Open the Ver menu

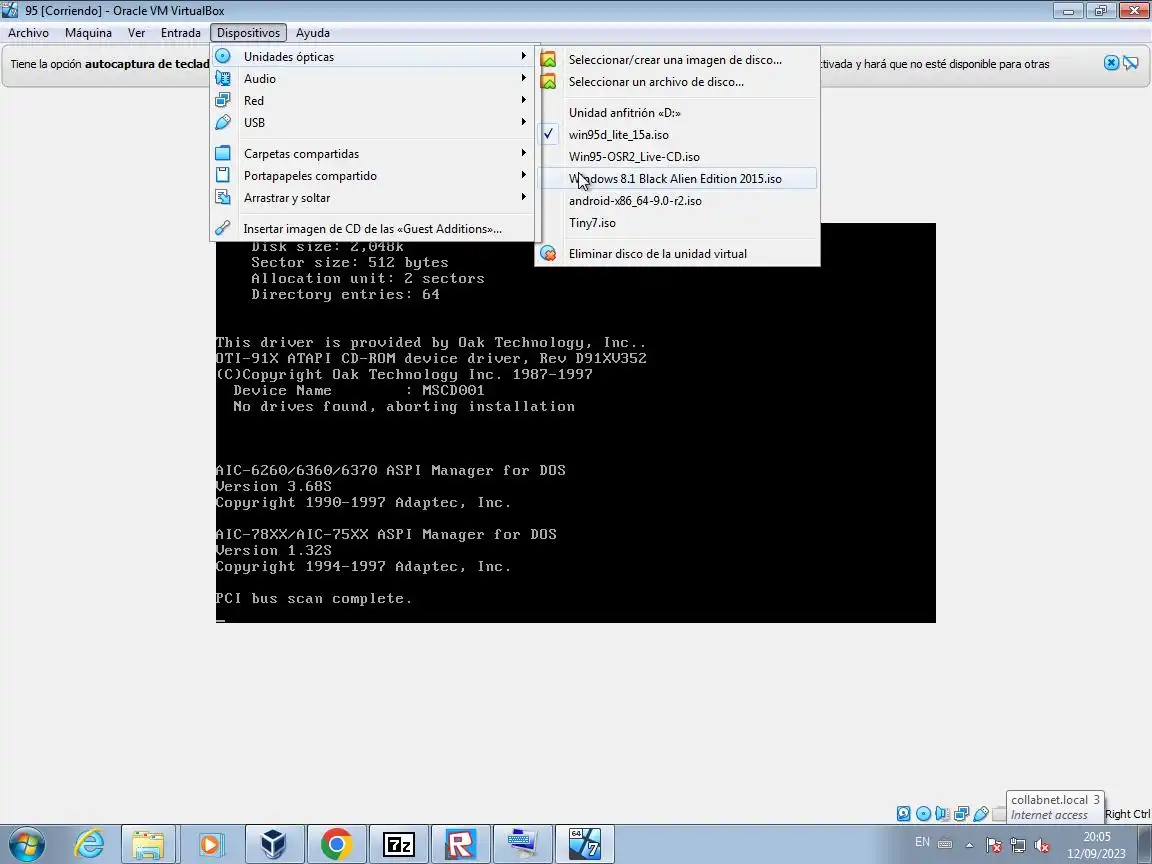(137, 33)
